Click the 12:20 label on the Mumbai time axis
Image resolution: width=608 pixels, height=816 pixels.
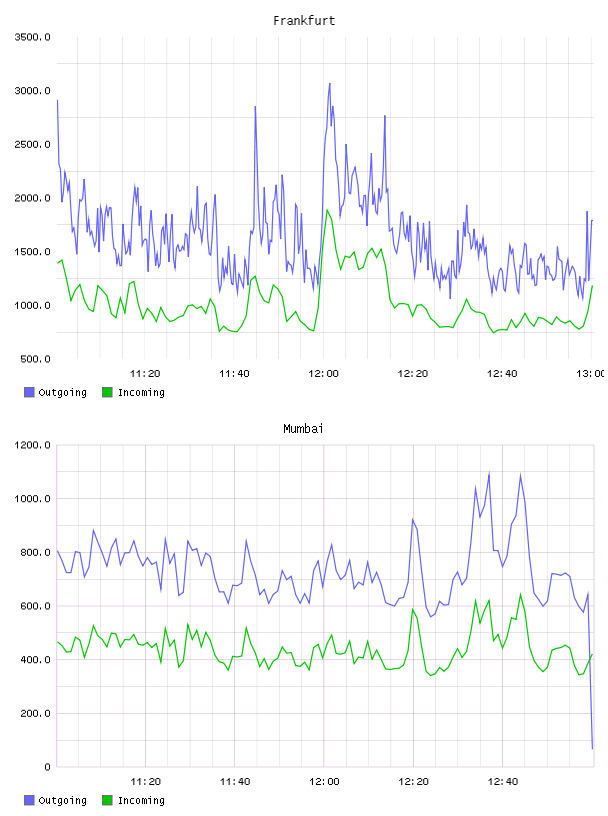413,781
